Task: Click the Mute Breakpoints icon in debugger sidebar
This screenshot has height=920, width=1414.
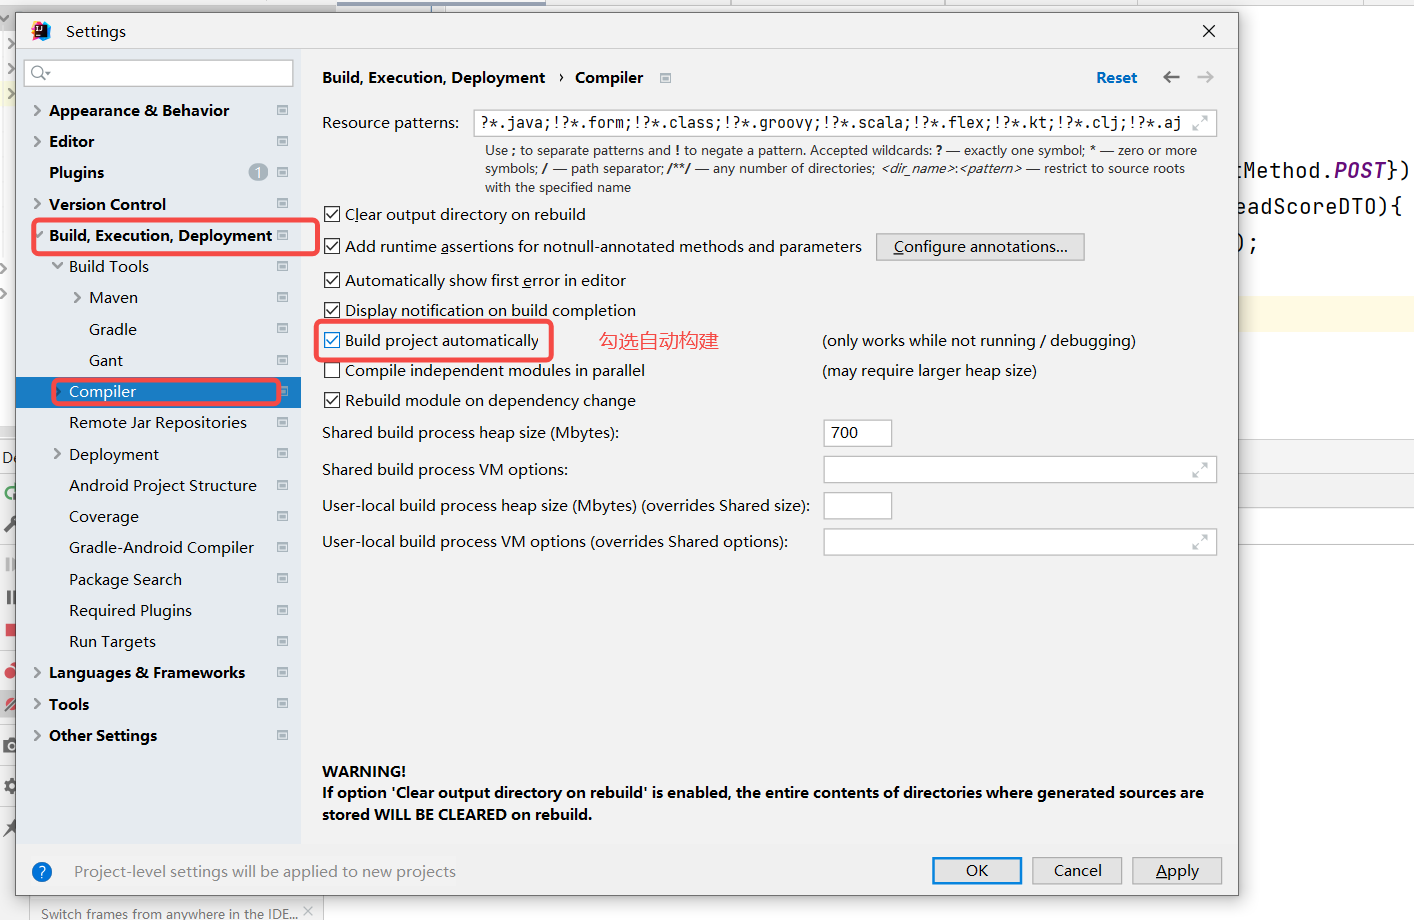Action: pyautogui.click(x=8, y=703)
